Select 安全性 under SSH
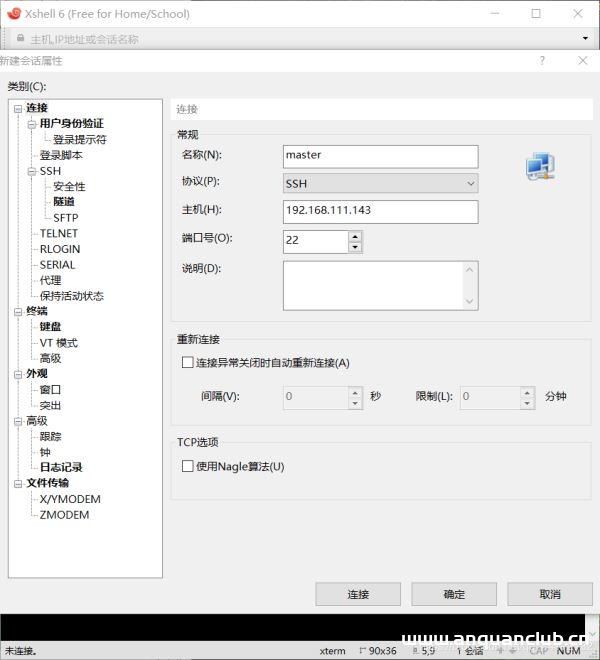 [69, 186]
